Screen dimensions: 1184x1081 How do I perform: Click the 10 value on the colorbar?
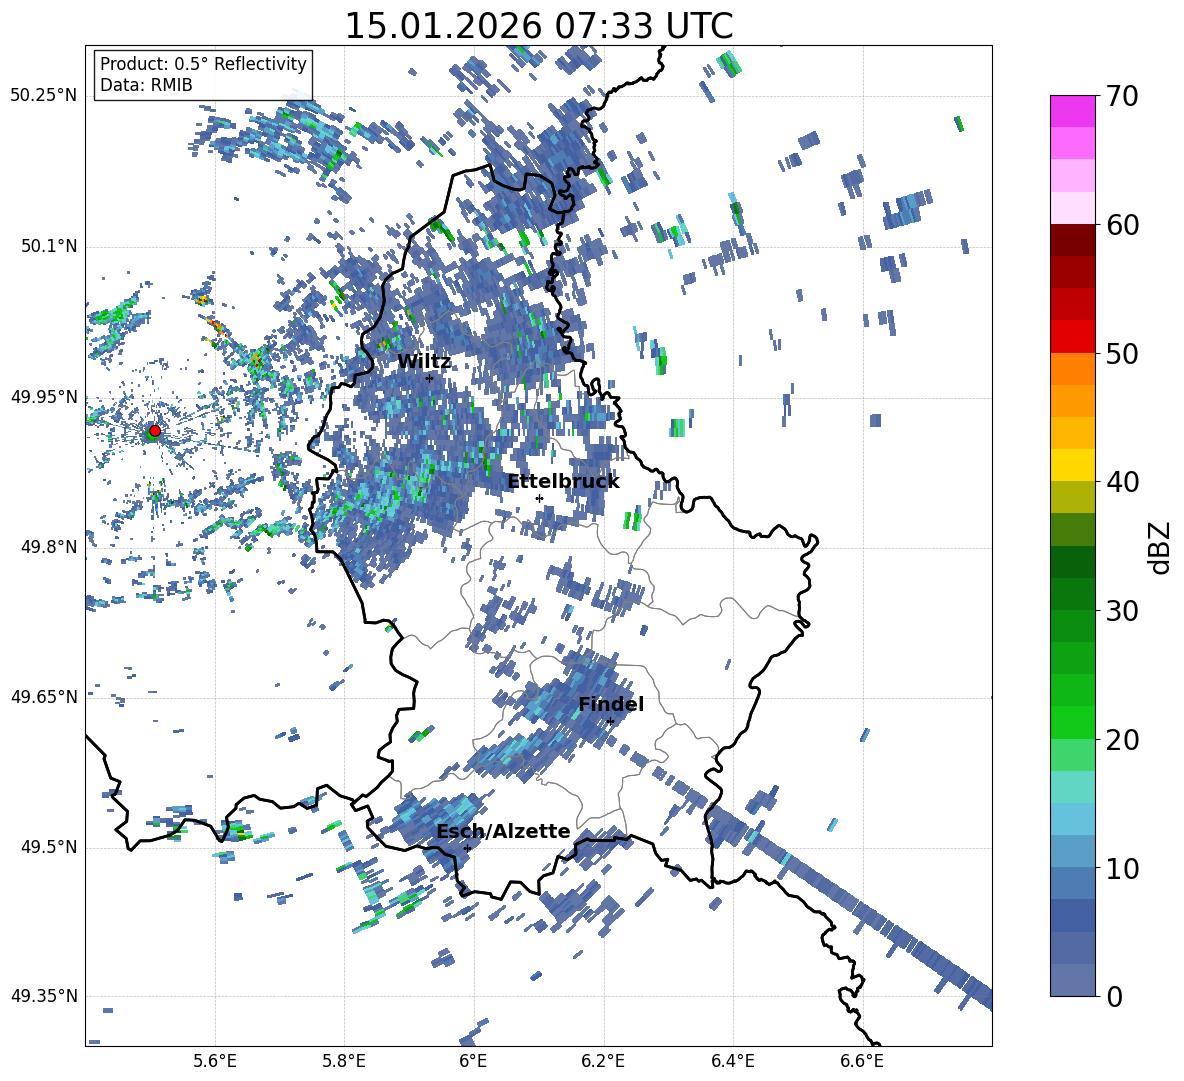1122,868
